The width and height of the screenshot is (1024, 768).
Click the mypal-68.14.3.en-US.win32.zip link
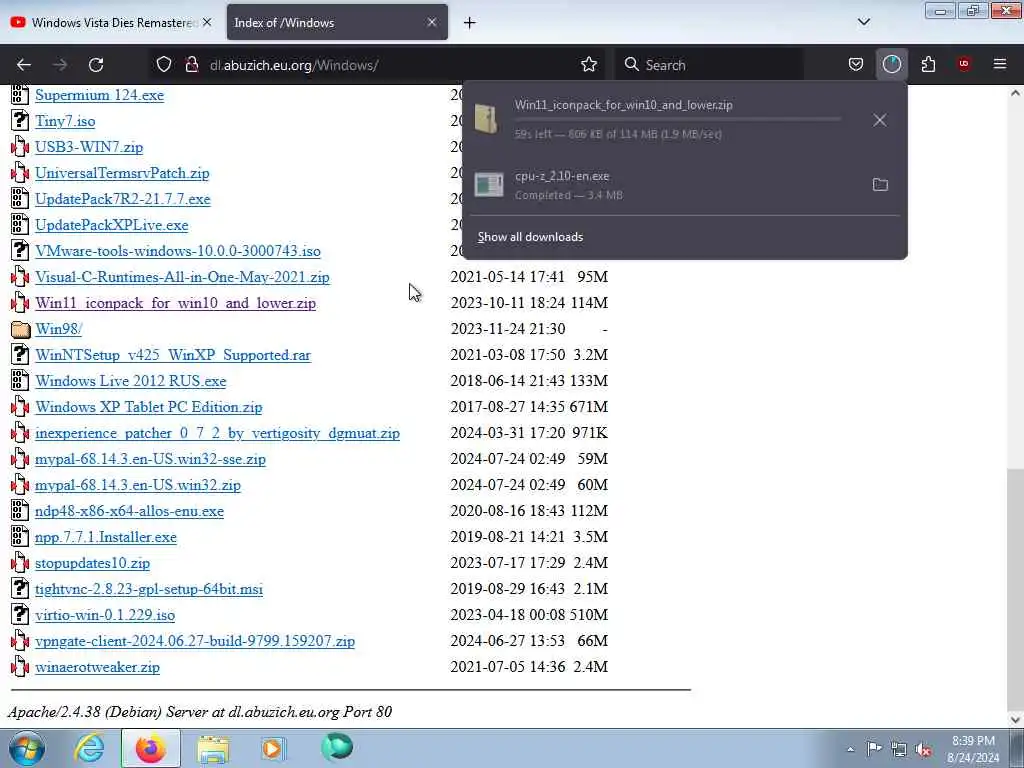coord(138,485)
